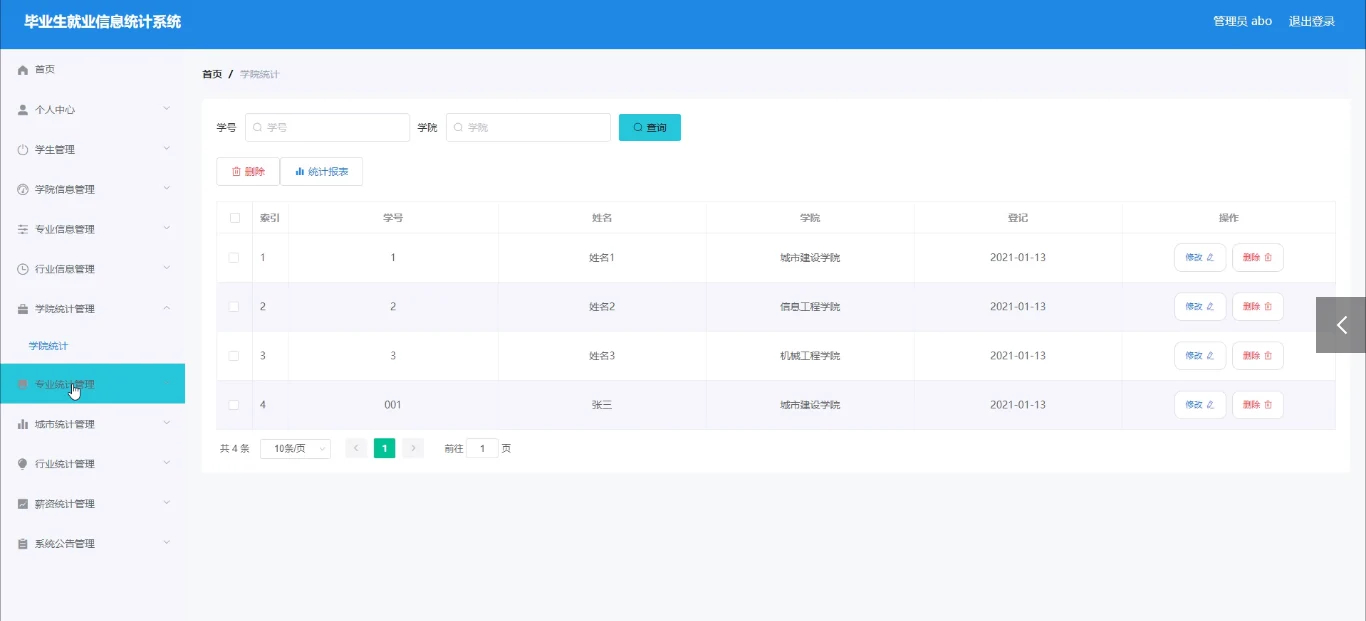Screen dimensions: 1366x621
Task: Click the clipboard icon beside 系统公告管理
Action: click(x=23, y=544)
